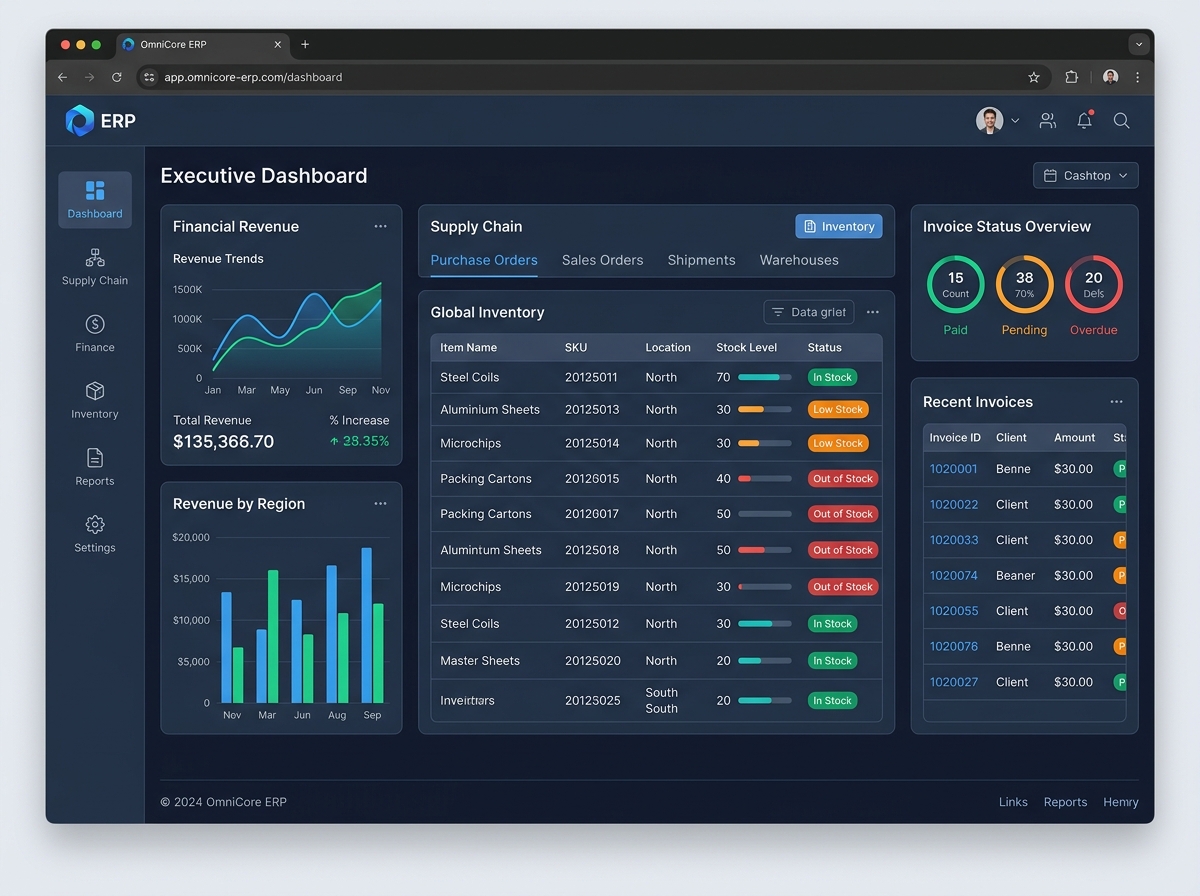Viewport: 1200px width, 896px height.
Task: Click the Hemry footer link
Action: coord(1121,802)
